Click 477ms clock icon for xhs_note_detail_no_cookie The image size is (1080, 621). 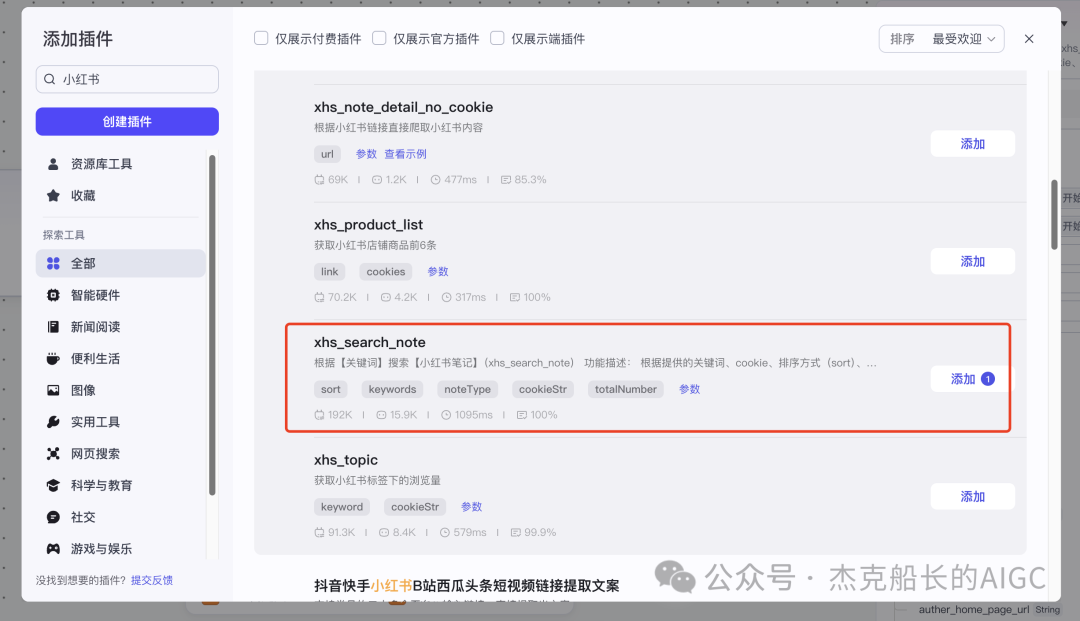coord(435,180)
